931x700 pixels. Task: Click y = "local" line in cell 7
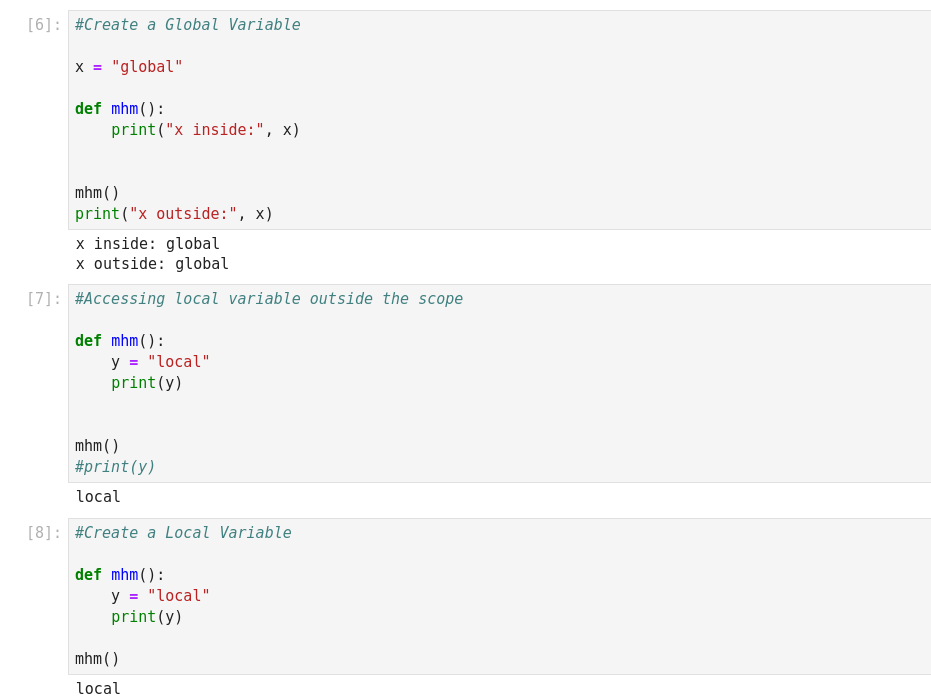[160, 362]
